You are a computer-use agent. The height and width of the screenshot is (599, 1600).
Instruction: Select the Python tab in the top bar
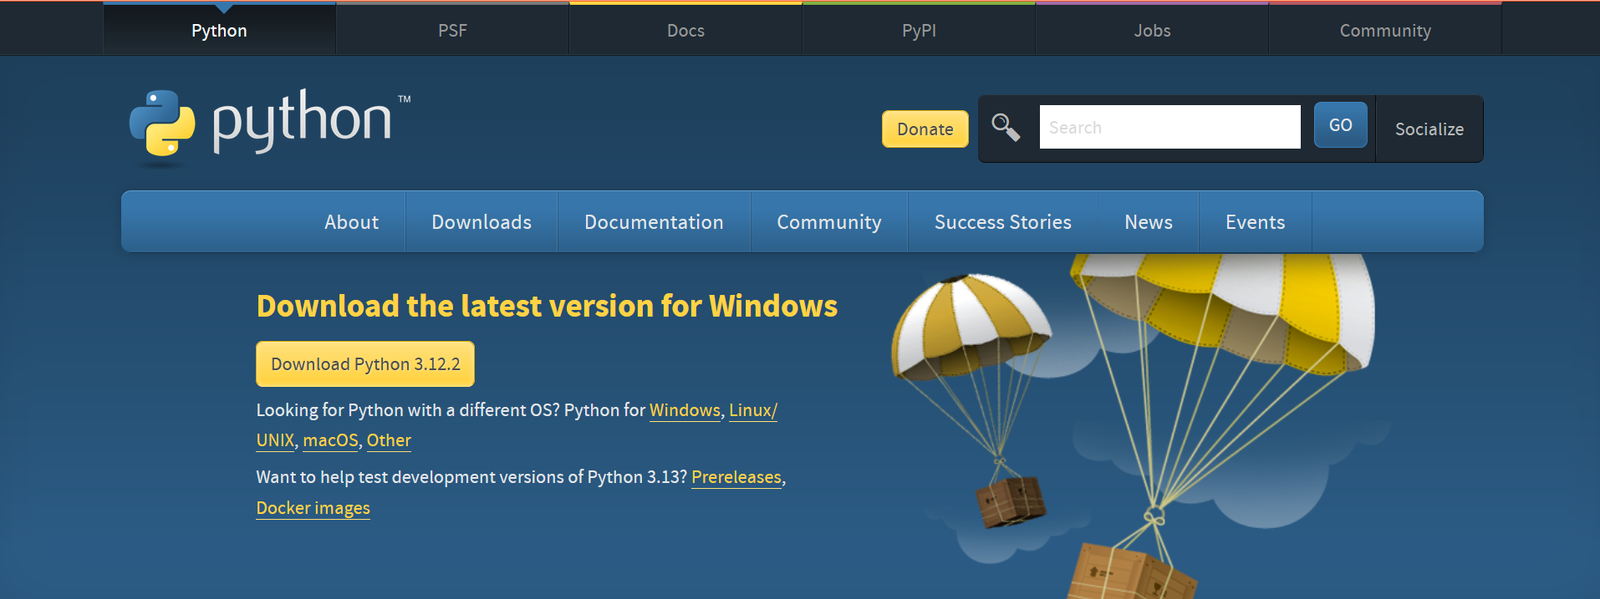(219, 30)
